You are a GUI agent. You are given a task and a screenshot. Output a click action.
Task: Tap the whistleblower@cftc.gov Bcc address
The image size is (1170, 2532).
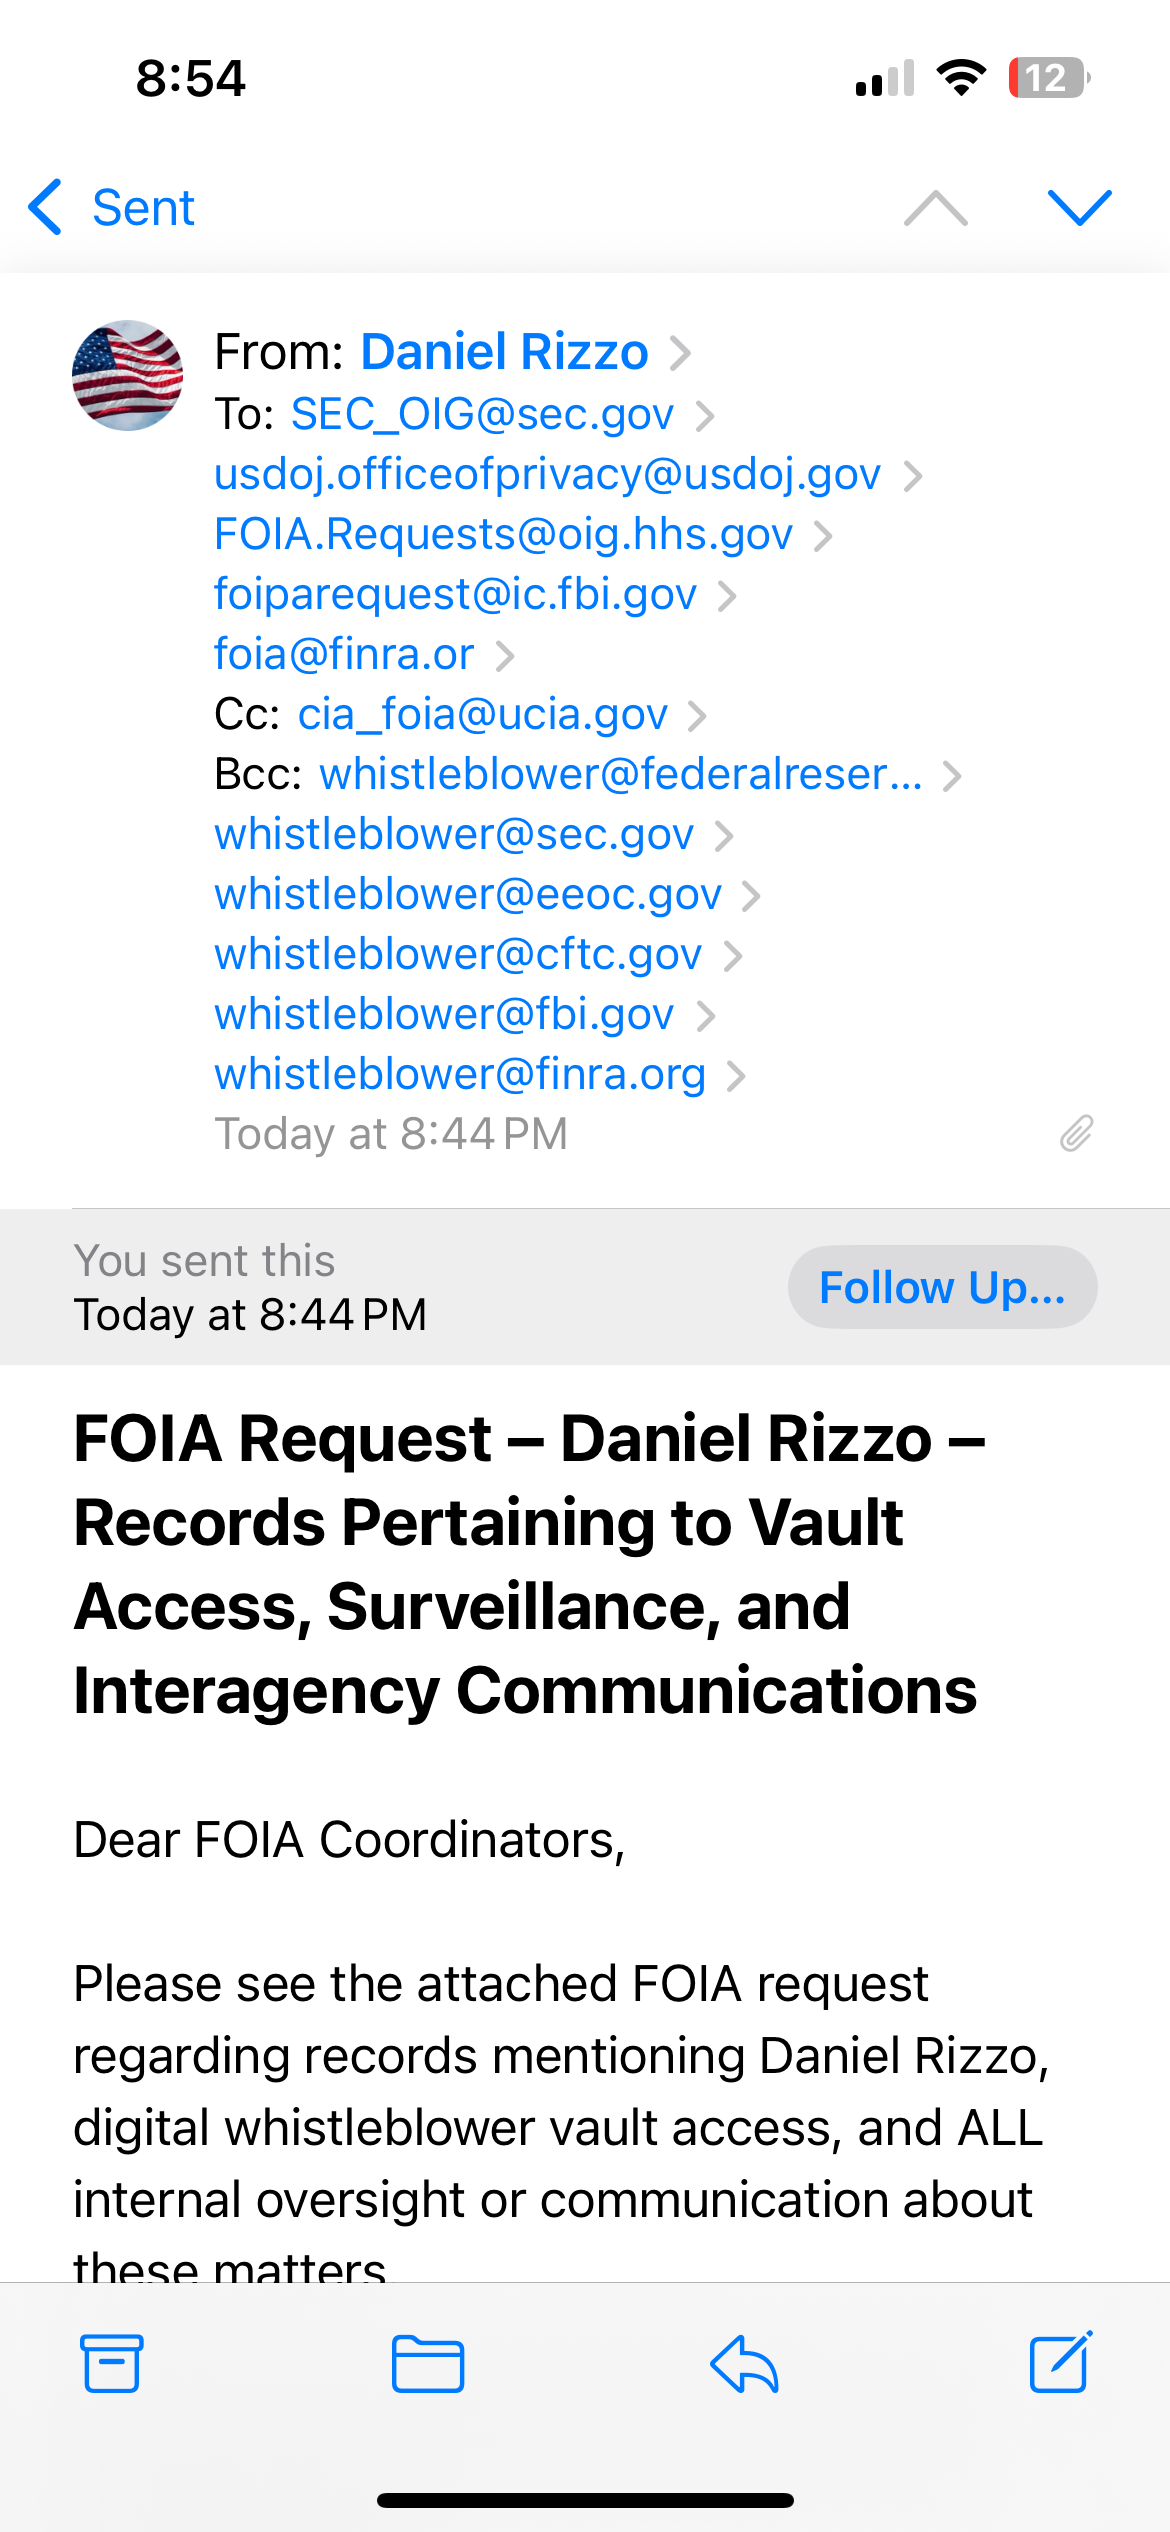coord(458,954)
